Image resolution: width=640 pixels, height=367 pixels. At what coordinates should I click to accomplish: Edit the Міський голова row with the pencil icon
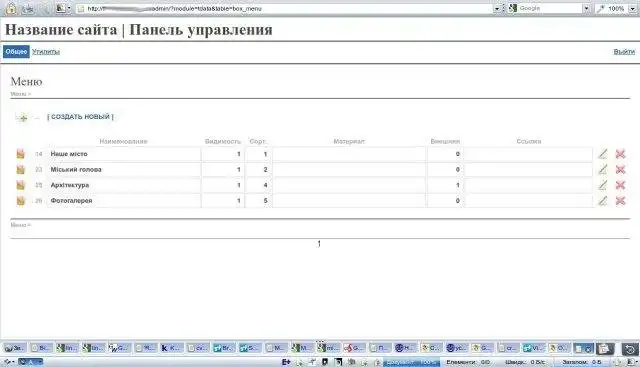point(602,169)
